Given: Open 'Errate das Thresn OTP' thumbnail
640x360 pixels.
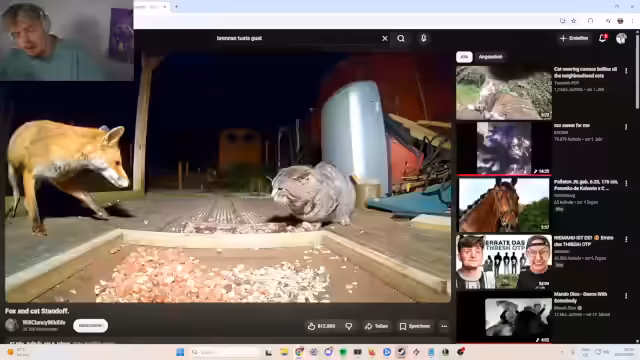Looking at the screenshot, I should click(x=504, y=261).
